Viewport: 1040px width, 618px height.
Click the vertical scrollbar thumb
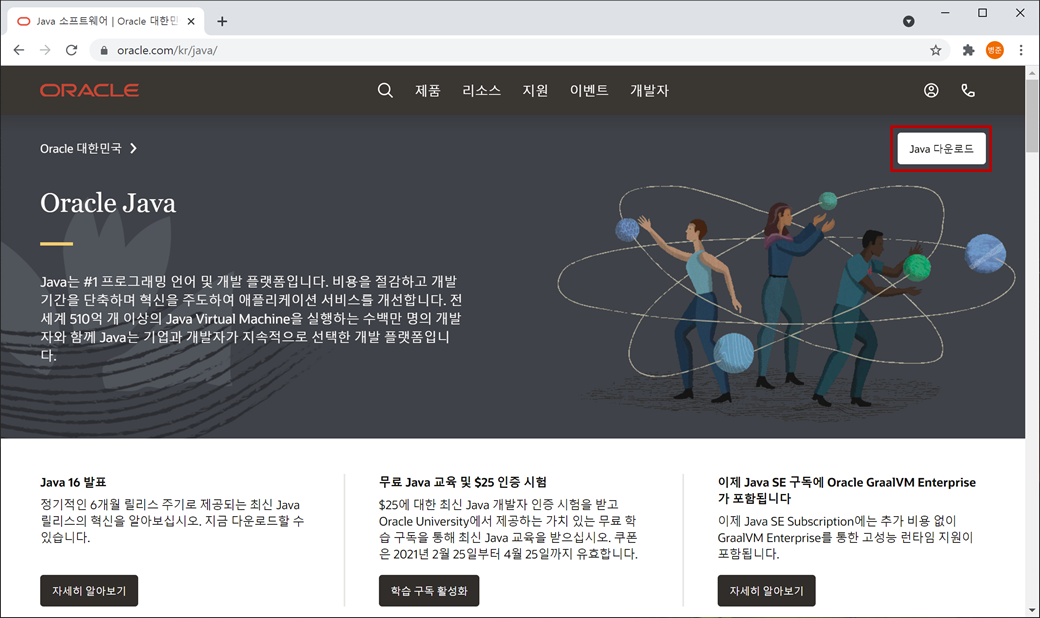pos(1032,116)
